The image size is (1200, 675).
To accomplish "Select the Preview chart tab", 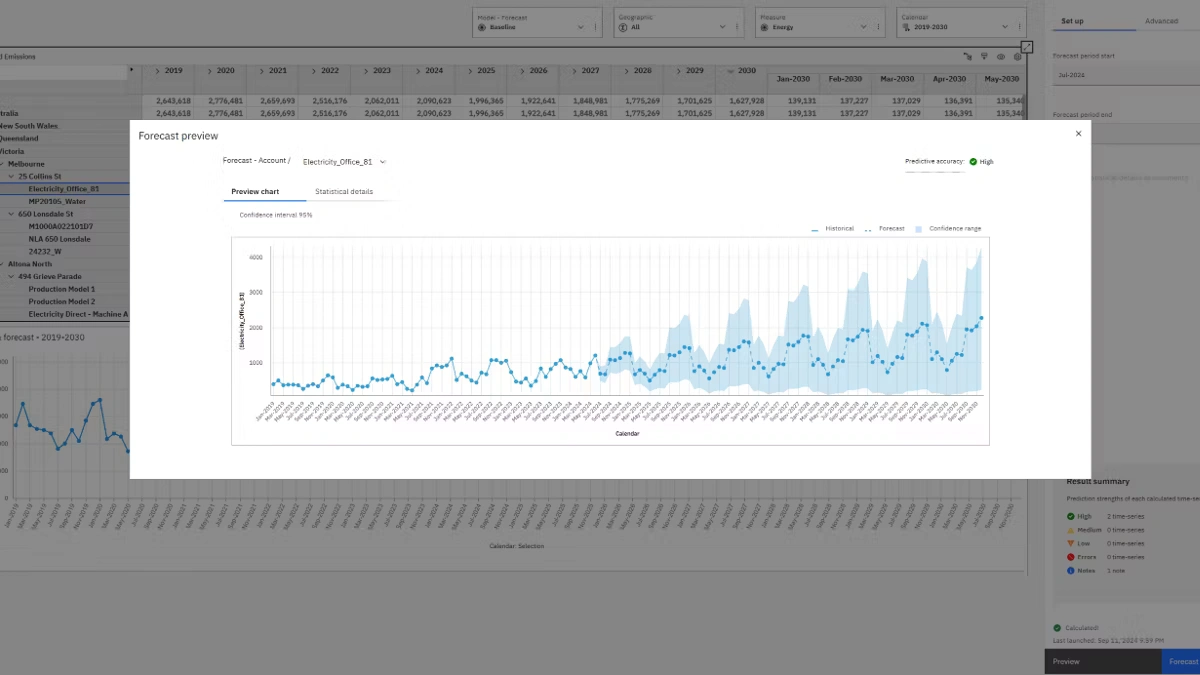I will coord(255,191).
